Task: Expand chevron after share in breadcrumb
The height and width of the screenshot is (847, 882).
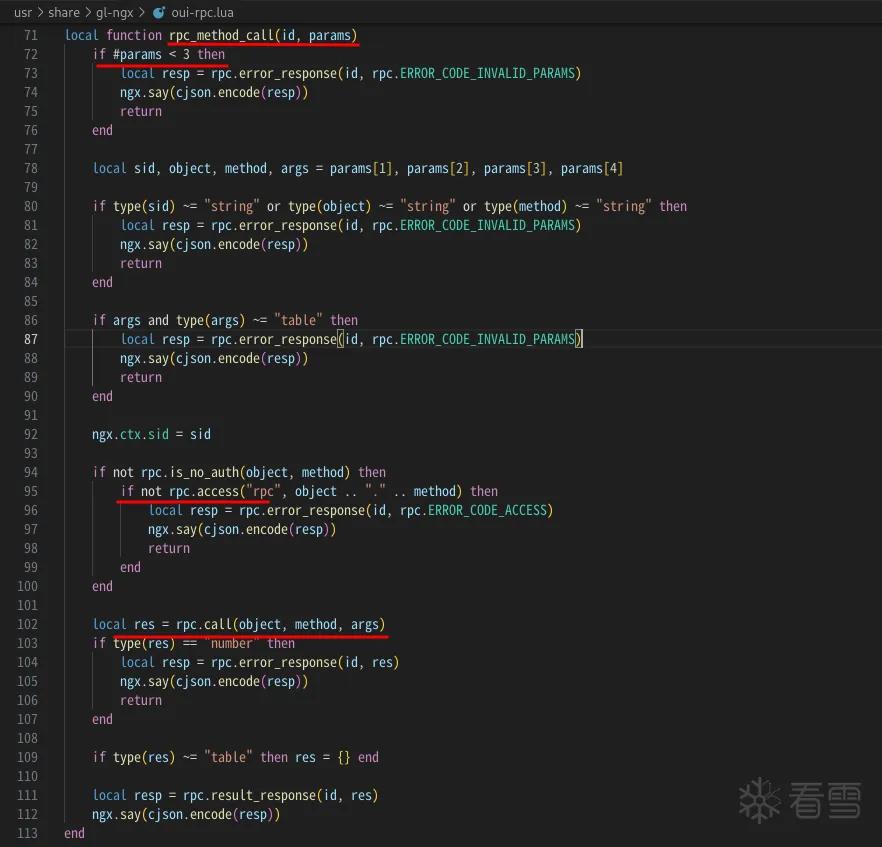Action: tap(88, 12)
